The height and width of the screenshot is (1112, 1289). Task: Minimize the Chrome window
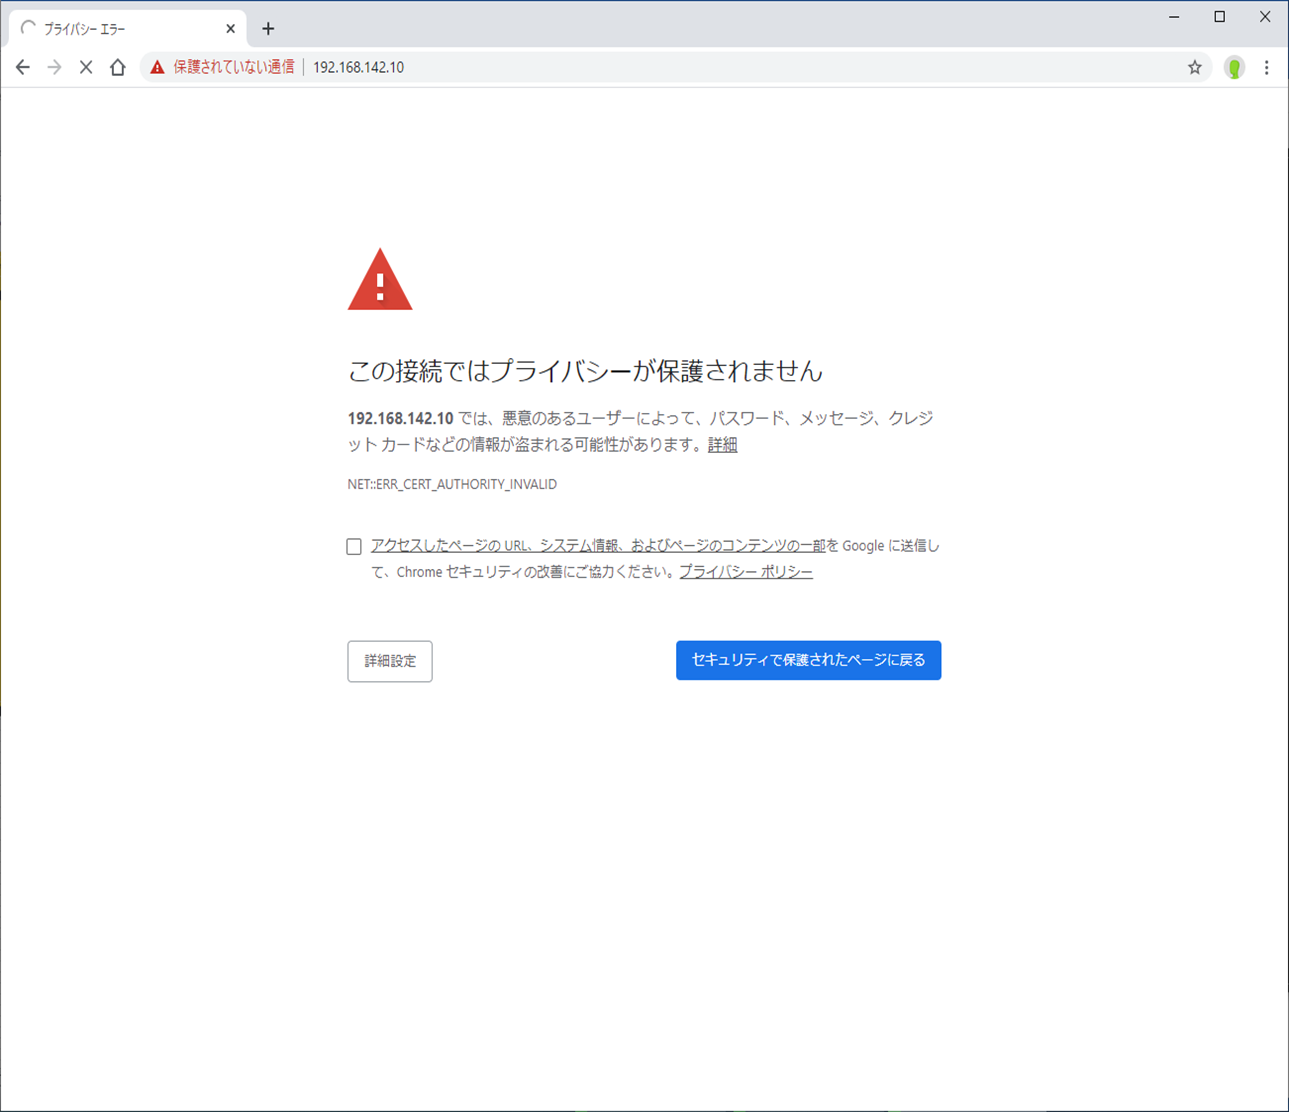pyautogui.click(x=1174, y=17)
